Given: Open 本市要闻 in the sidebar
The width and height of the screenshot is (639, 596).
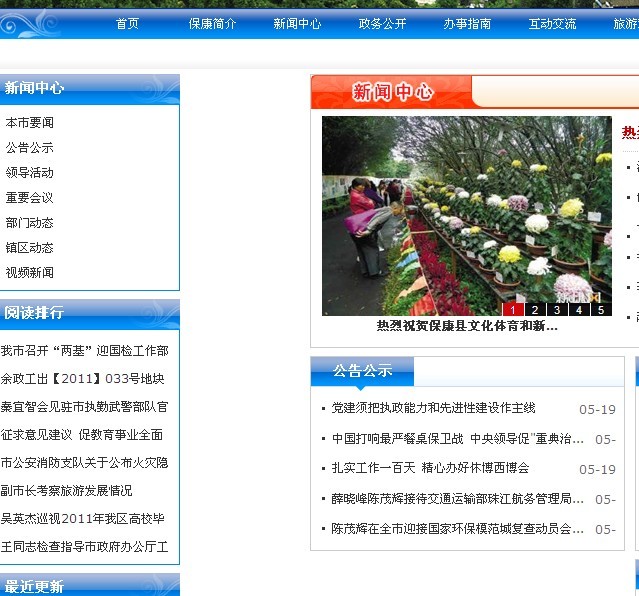Looking at the screenshot, I should pyautogui.click(x=30, y=123).
